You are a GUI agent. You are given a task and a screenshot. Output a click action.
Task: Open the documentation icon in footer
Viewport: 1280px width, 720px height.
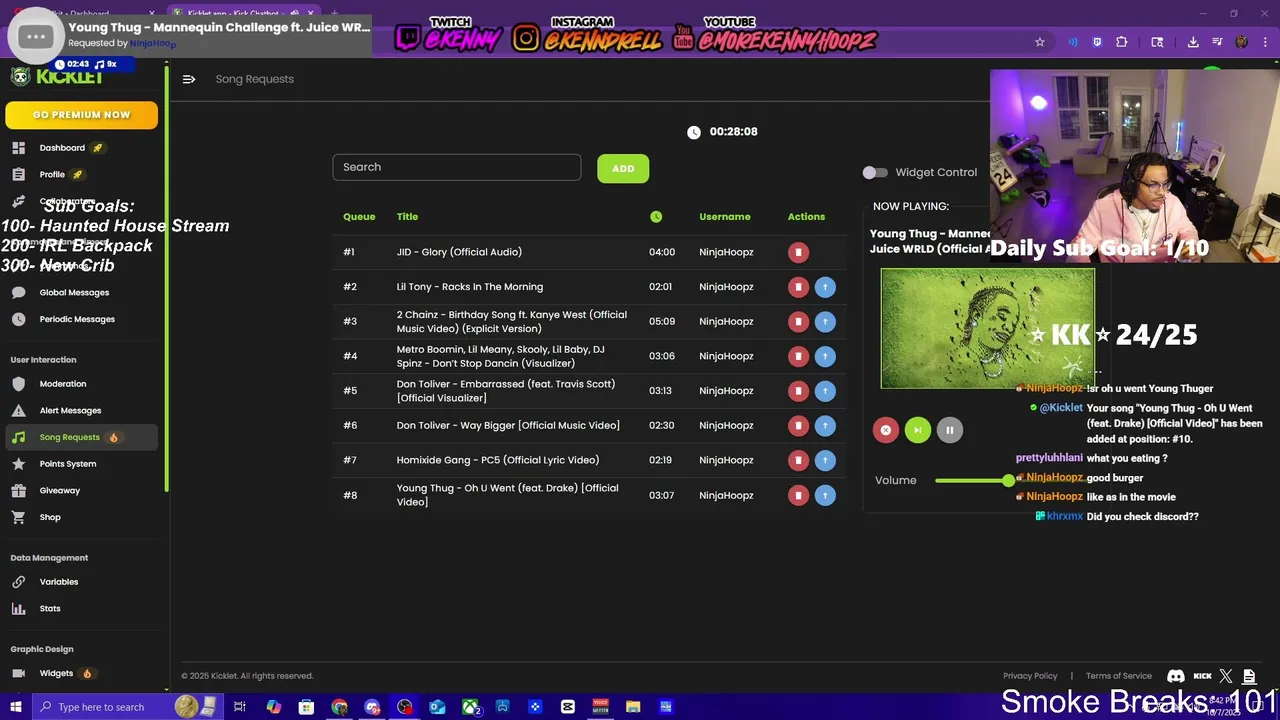point(1249,676)
